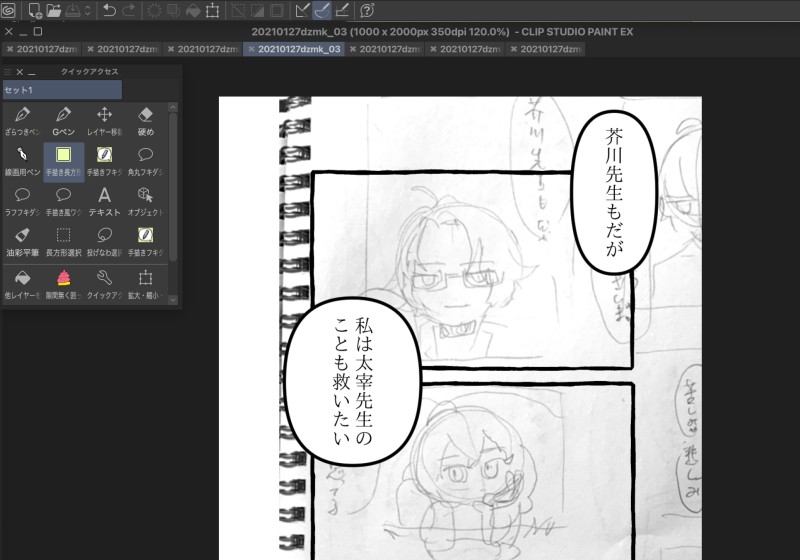Screen dimensions: 800x560
Task: Select the 手描き長方形 frame tool
Action: click(x=63, y=162)
